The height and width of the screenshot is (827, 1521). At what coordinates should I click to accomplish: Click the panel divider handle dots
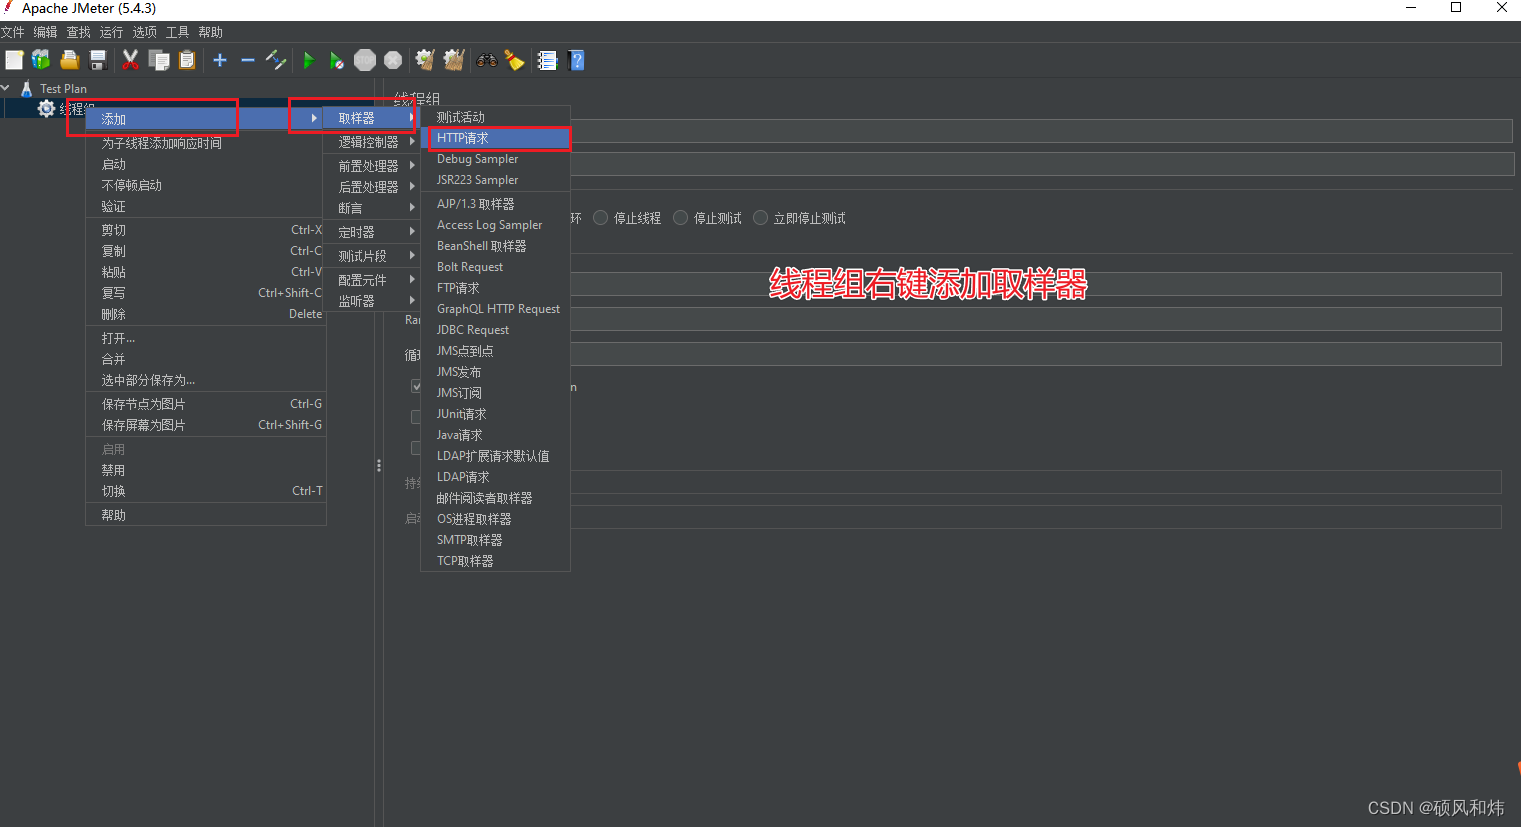click(x=379, y=465)
